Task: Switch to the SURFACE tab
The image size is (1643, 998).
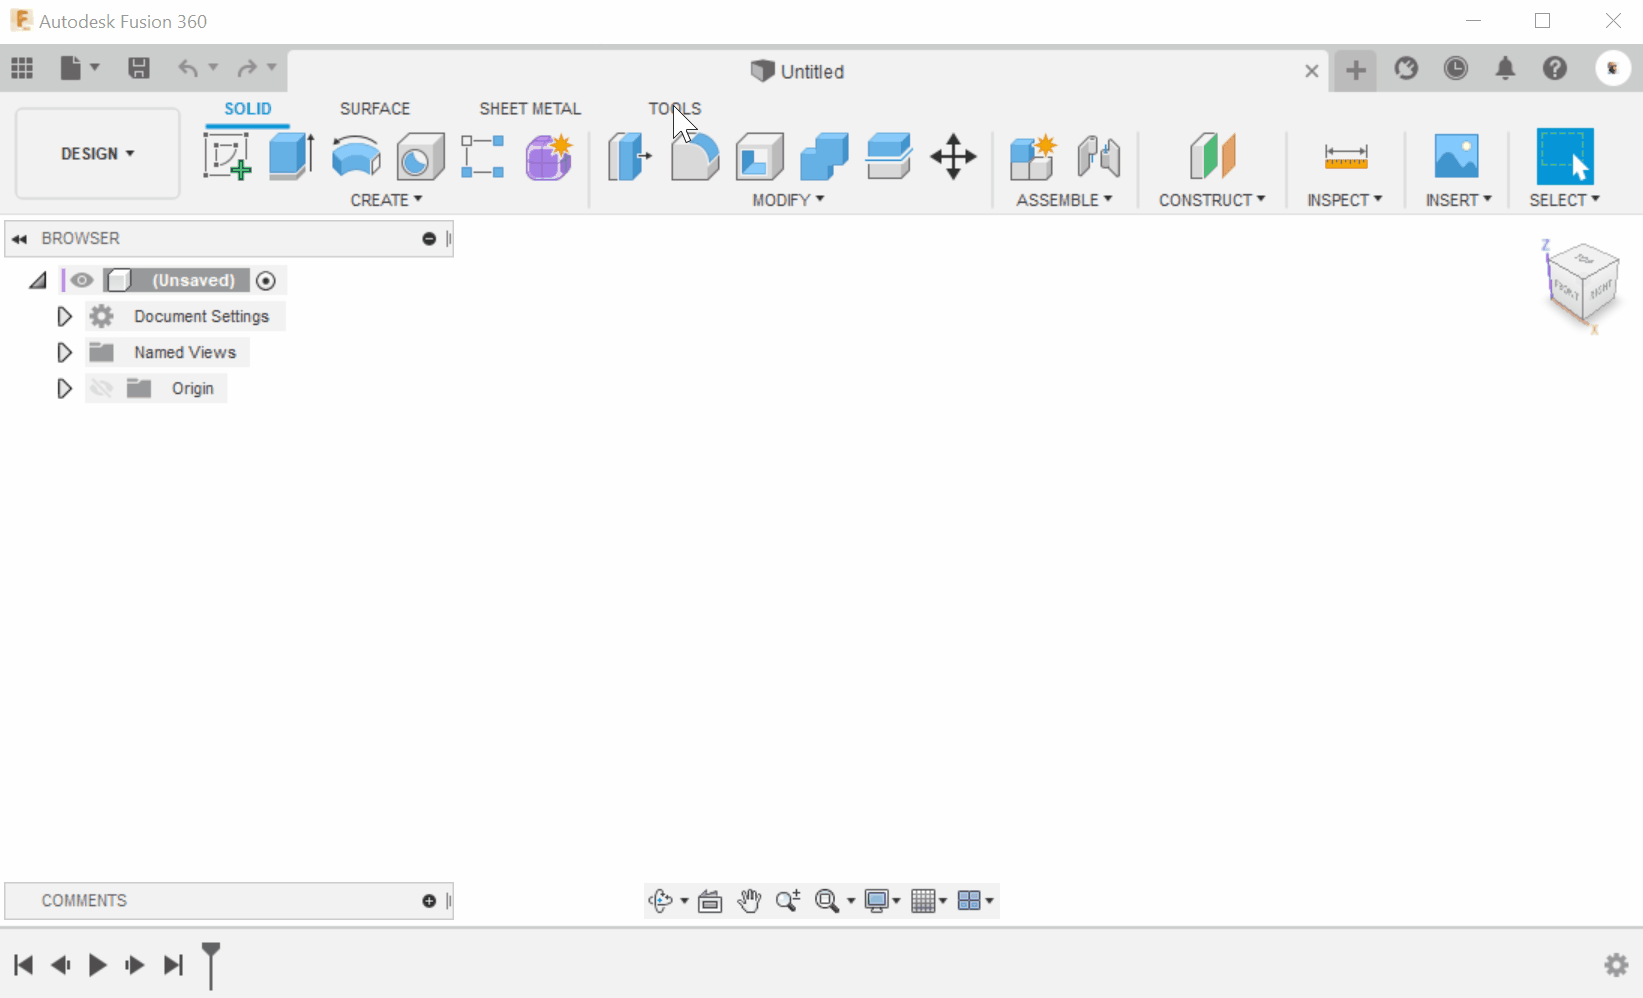Action: pyautogui.click(x=375, y=108)
